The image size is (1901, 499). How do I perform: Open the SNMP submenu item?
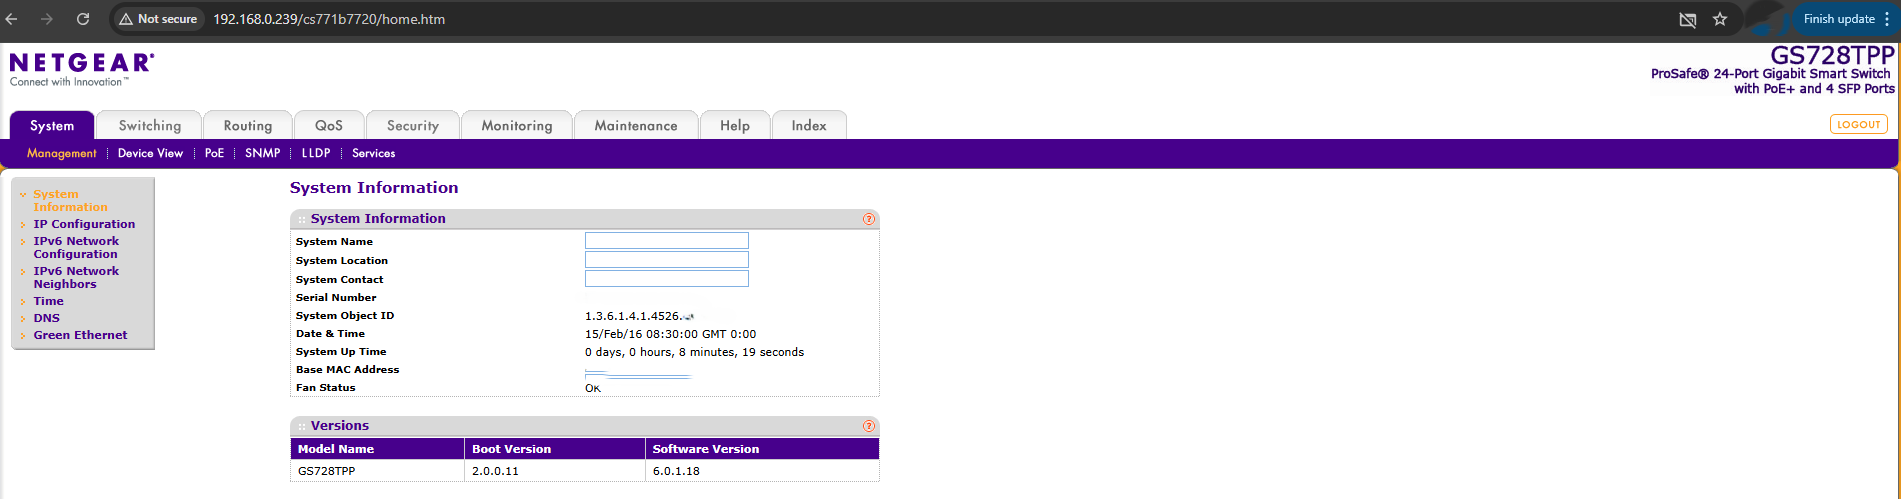pyautogui.click(x=262, y=153)
